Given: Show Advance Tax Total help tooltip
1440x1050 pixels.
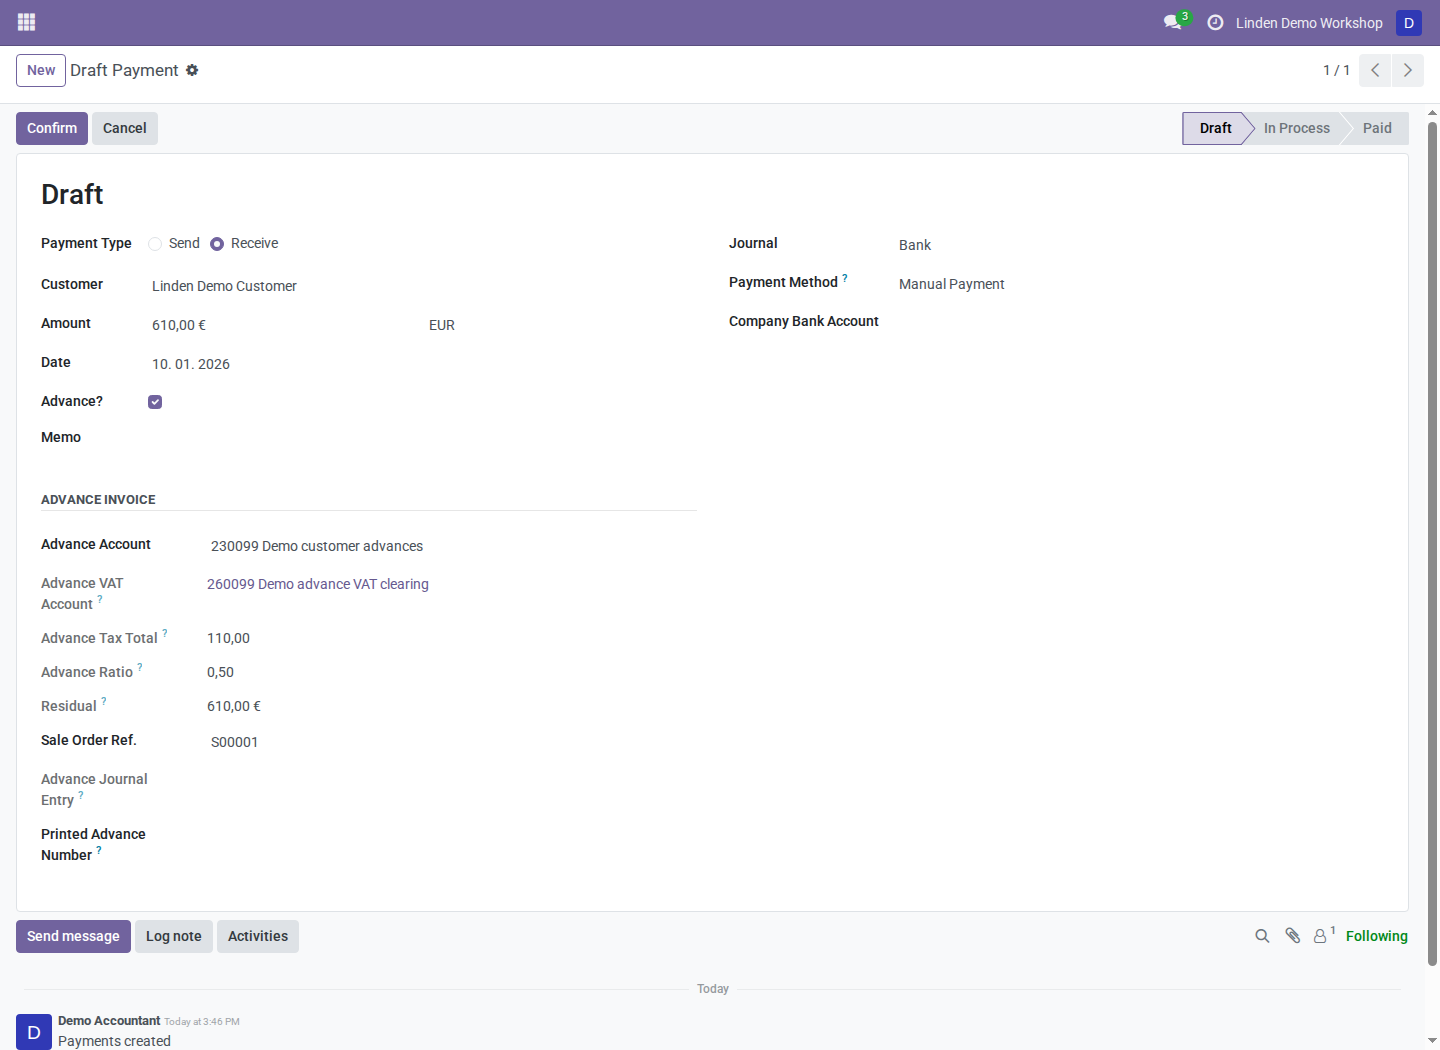Looking at the screenshot, I should coord(165,634).
